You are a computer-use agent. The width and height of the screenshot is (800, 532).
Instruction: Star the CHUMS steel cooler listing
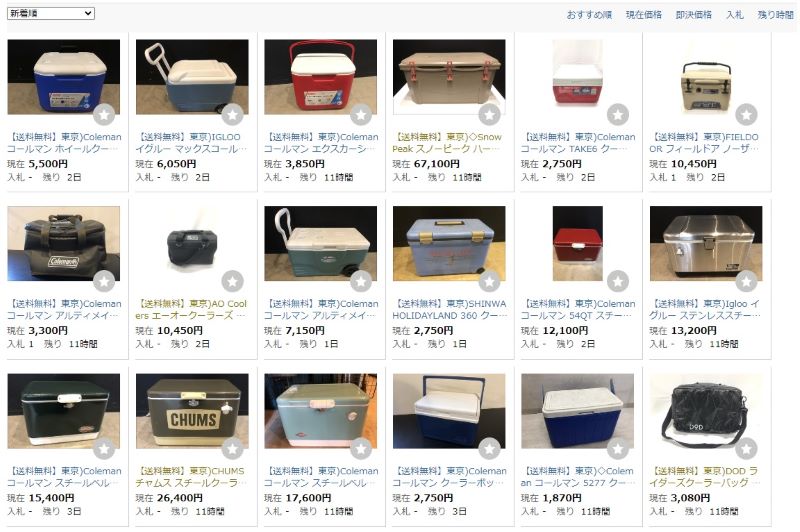(233, 448)
